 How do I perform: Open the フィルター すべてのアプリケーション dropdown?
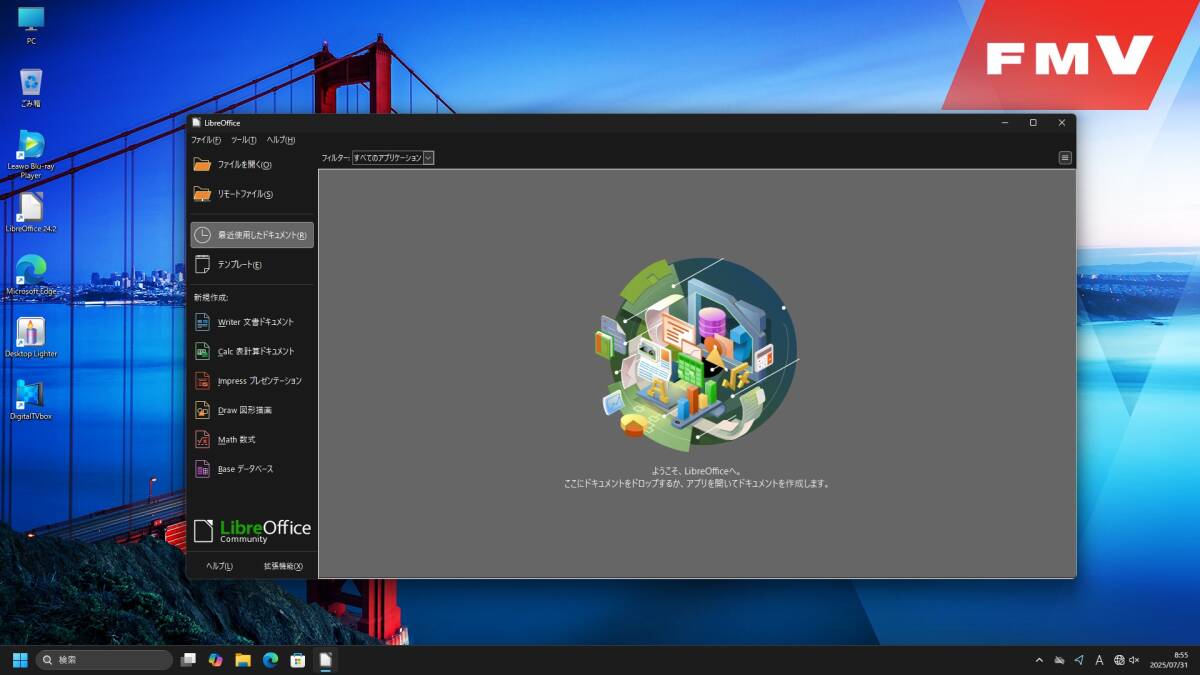[x=393, y=158]
